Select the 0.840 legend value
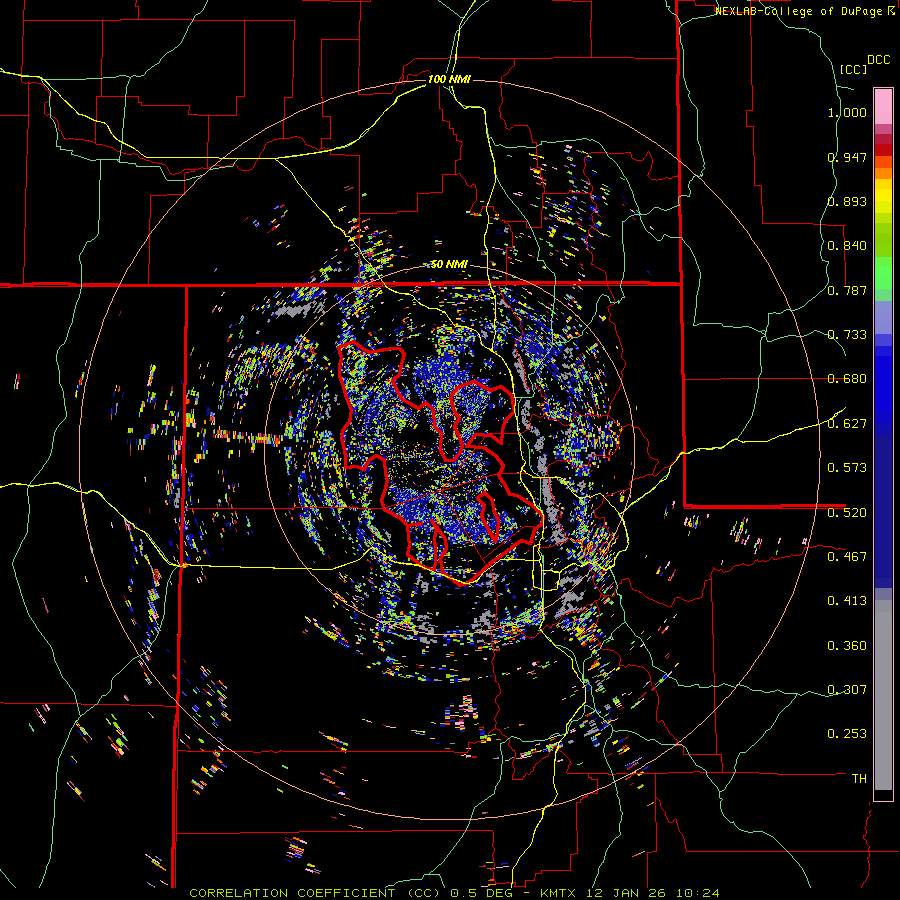Viewport: 900px width, 900px height. (x=847, y=246)
